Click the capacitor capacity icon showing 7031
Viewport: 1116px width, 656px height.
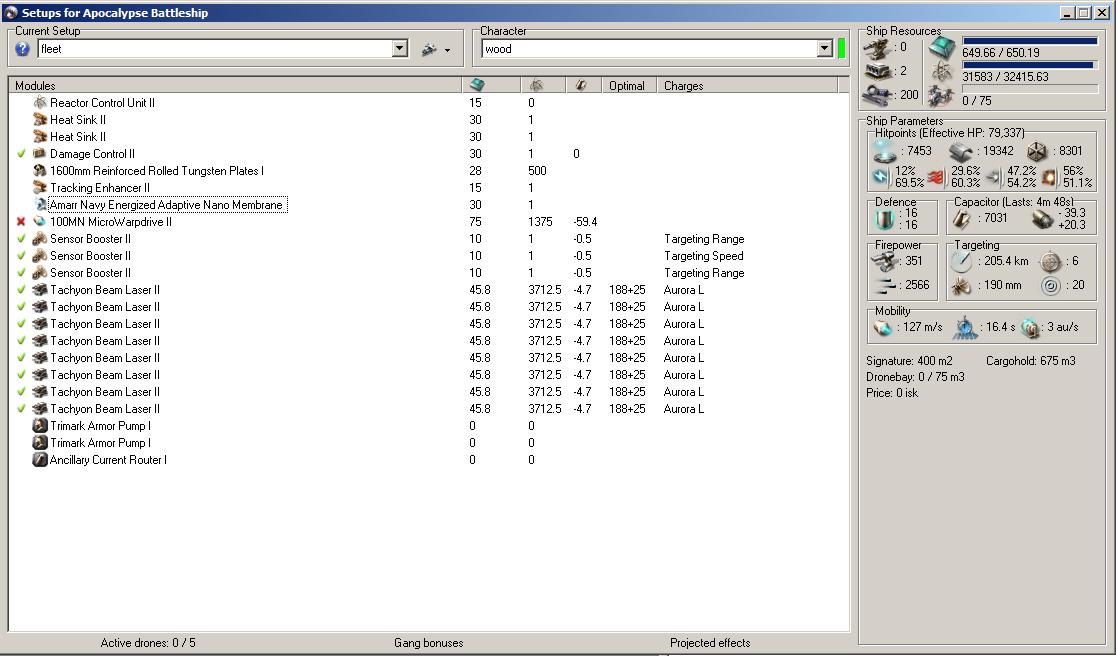962,218
